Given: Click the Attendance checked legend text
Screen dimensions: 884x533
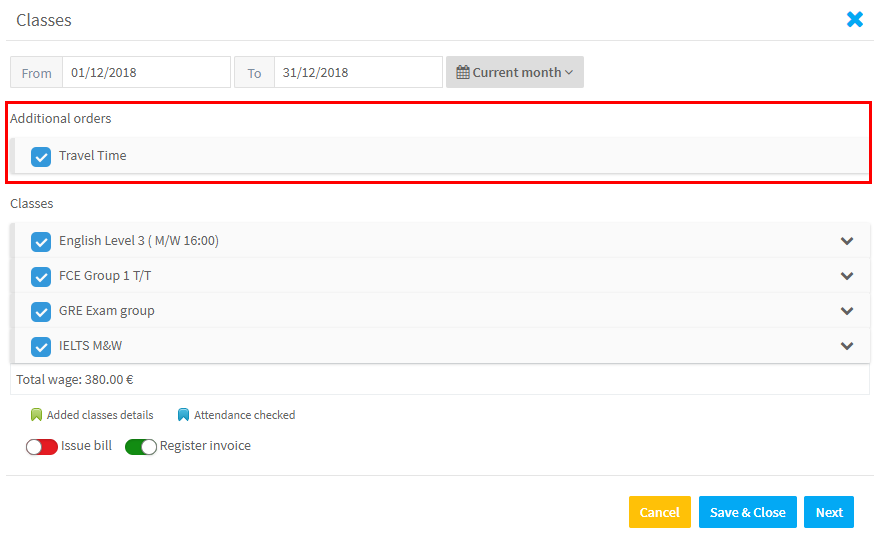Looking at the screenshot, I should click(244, 415).
